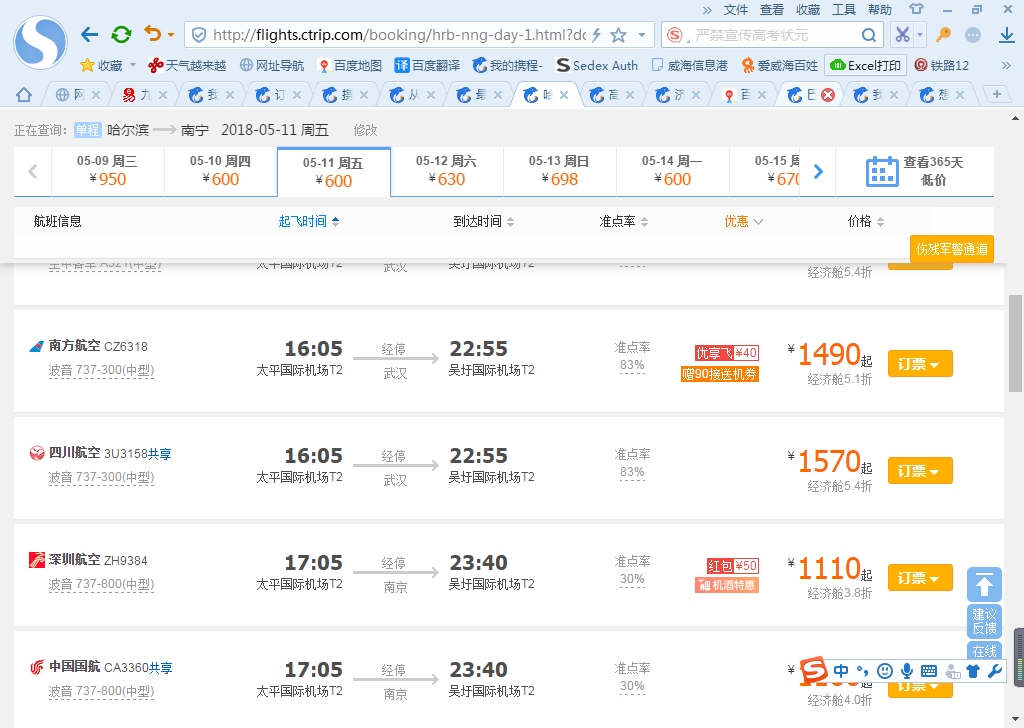Open the 文件 menu
The width and height of the screenshot is (1024, 728).
pos(736,10)
